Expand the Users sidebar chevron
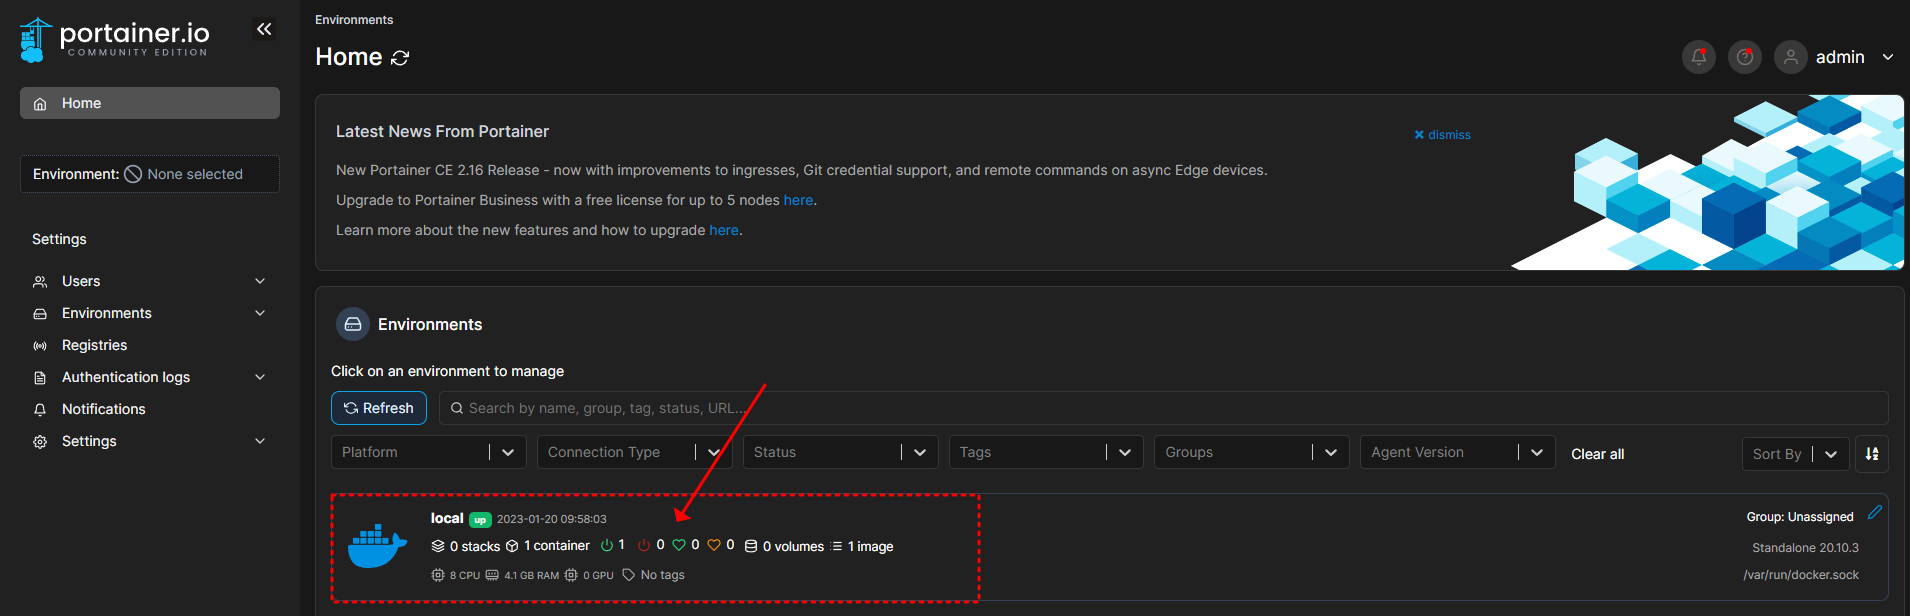Image resolution: width=1910 pixels, height=616 pixels. click(260, 281)
